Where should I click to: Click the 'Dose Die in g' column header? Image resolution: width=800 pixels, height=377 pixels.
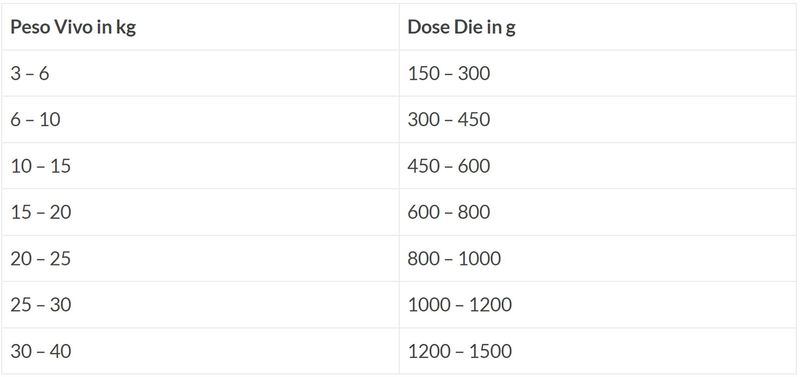[x=597, y=27]
